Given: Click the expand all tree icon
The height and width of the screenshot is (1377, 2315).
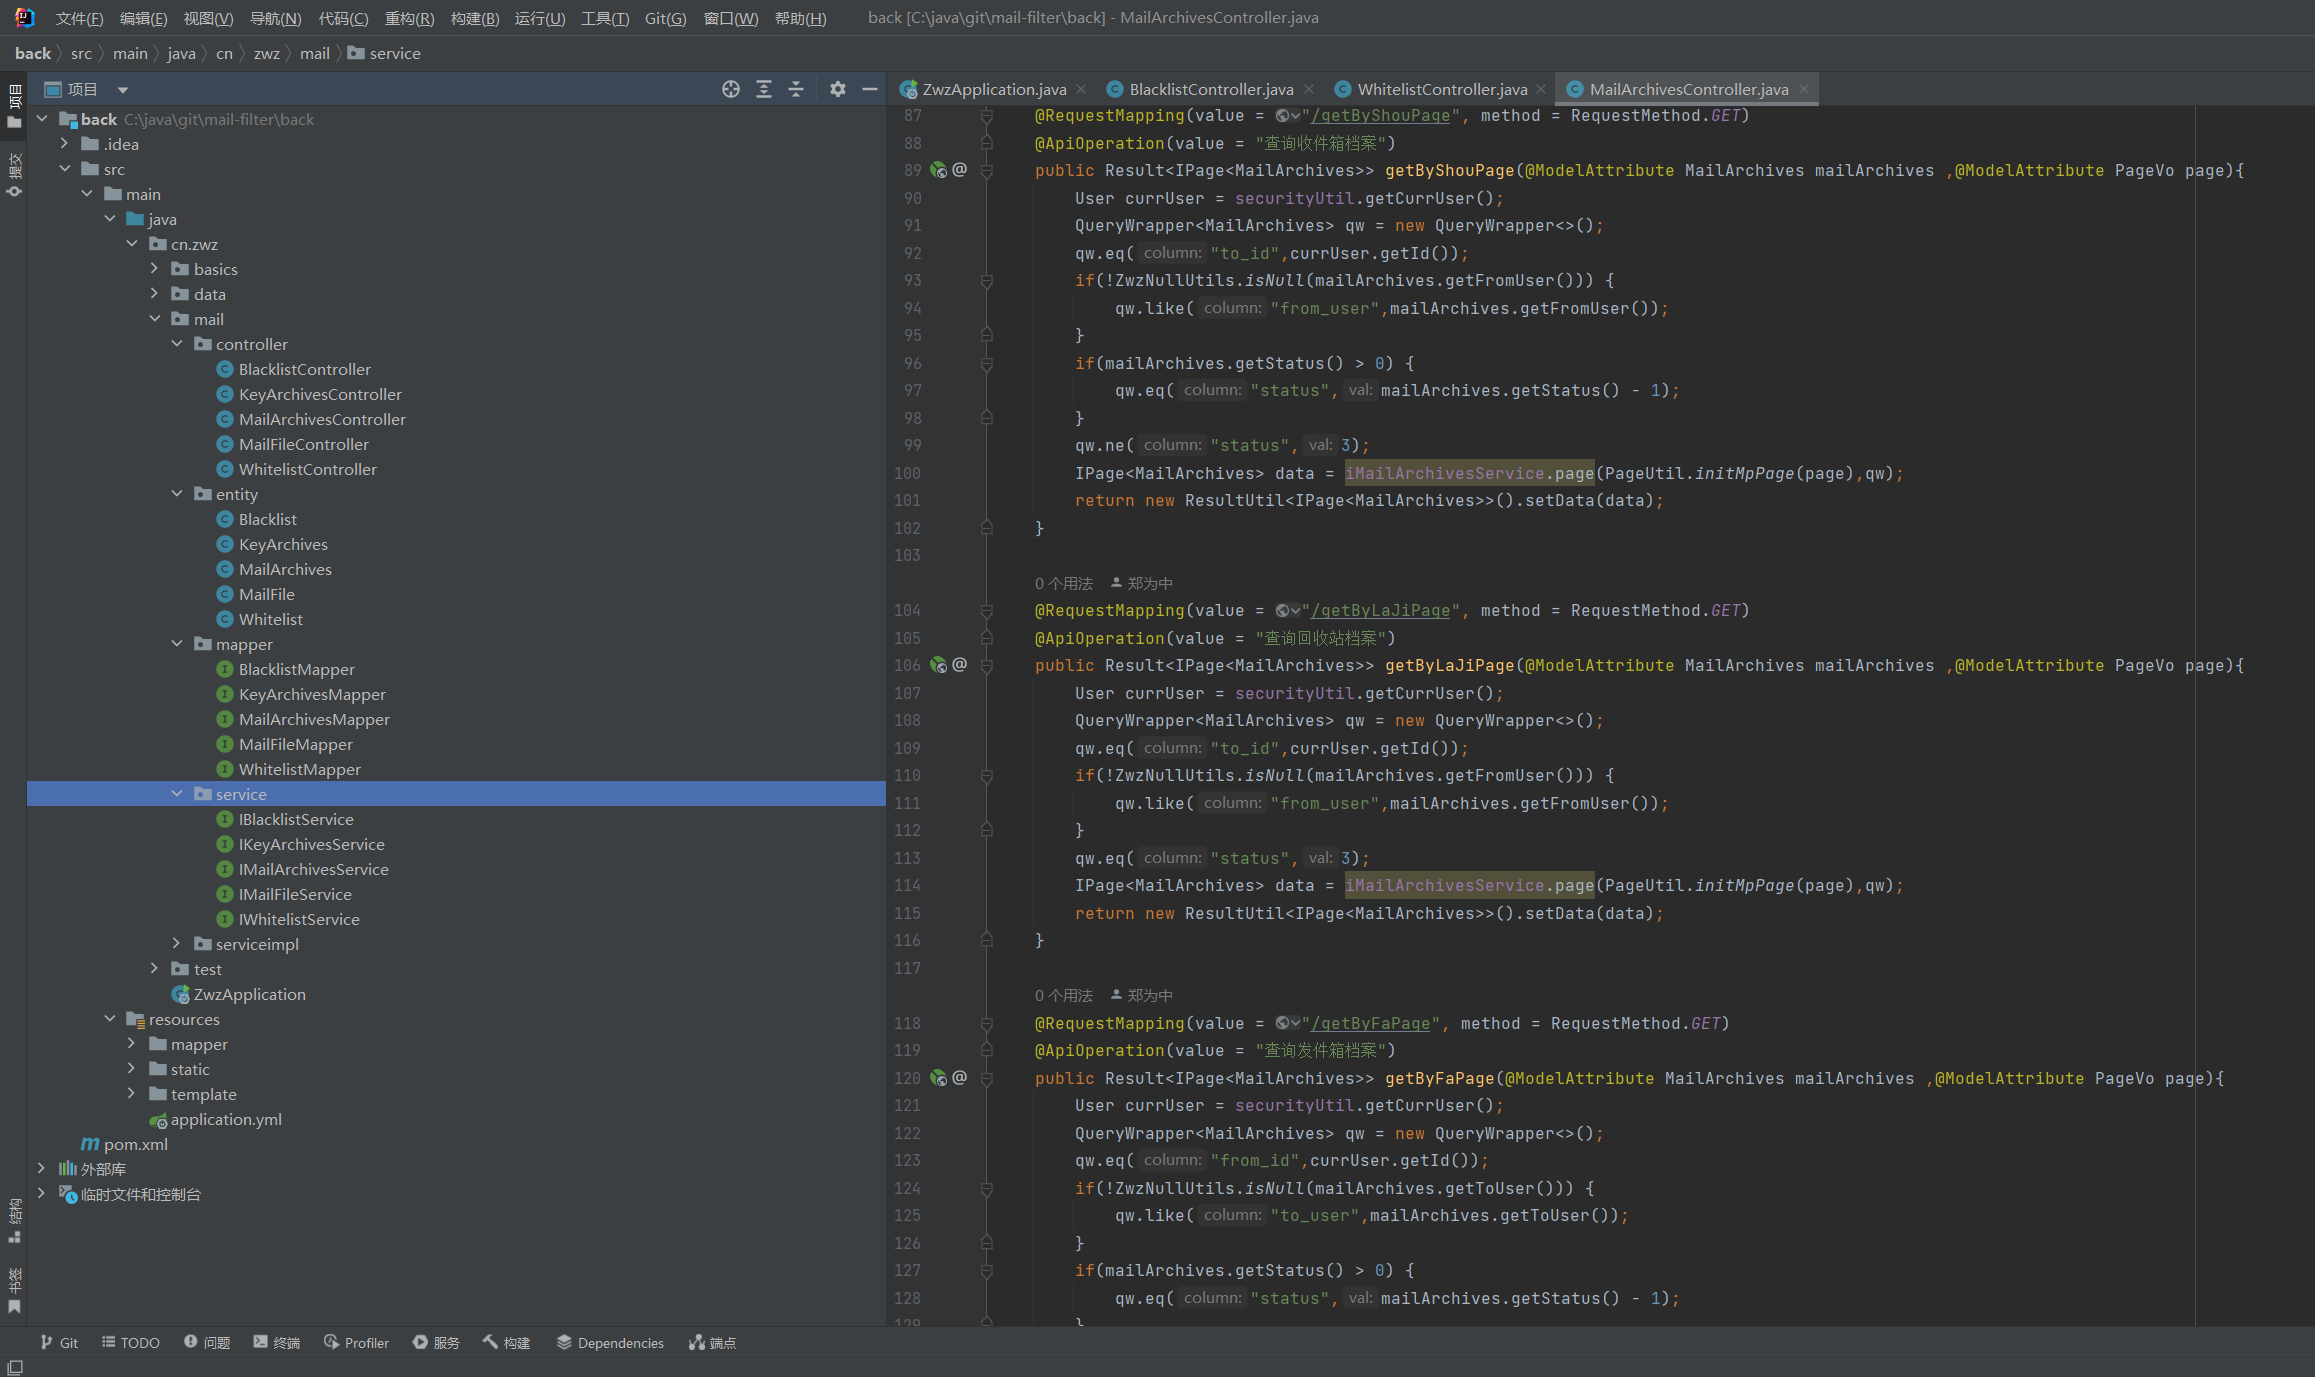Looking at the screenshot, I should click(764, 89).
